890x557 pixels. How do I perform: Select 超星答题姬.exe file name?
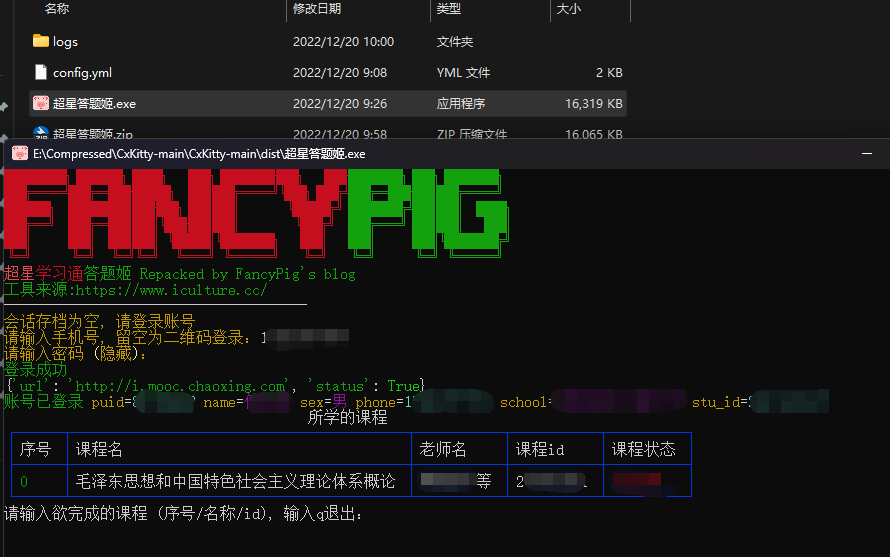tap(94, 104)
